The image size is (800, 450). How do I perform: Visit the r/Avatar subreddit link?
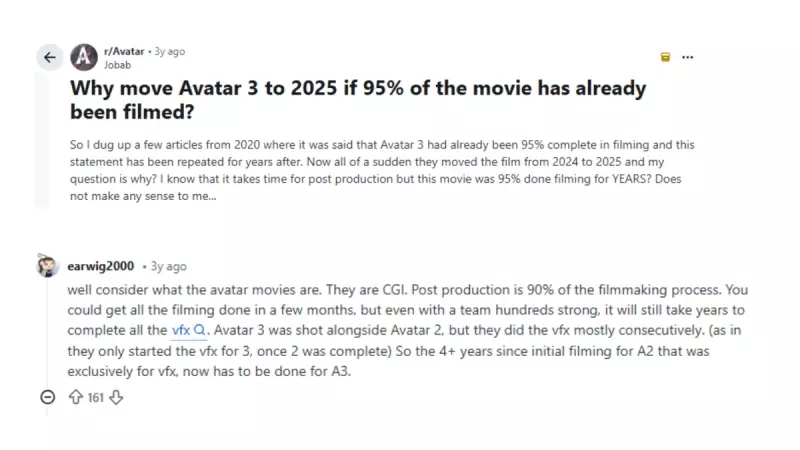(123, 51)
